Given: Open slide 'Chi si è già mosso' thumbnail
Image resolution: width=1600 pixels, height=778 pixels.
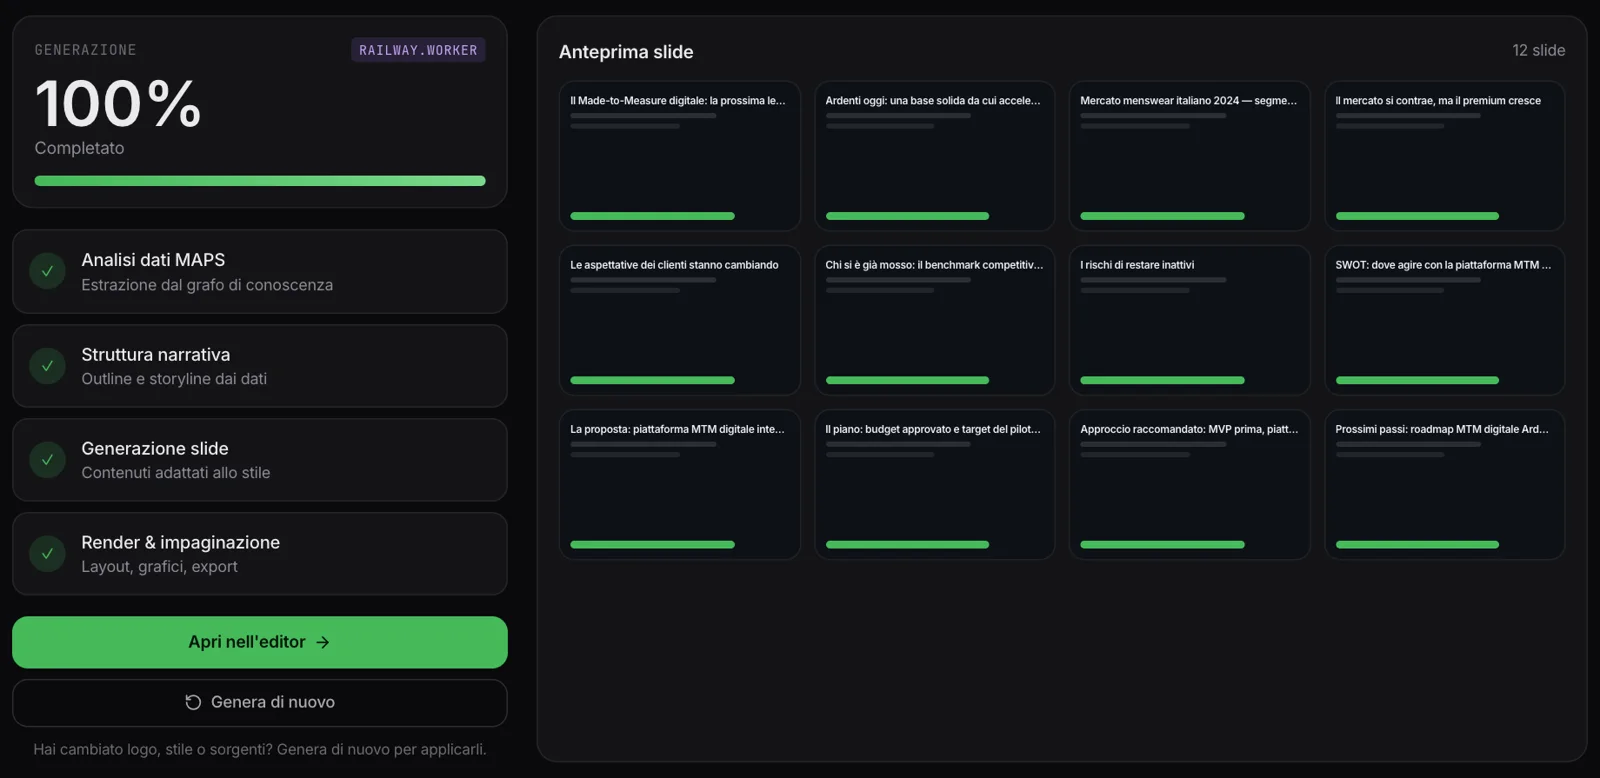Looking at the screenshot, I should [x=935, y=320].
